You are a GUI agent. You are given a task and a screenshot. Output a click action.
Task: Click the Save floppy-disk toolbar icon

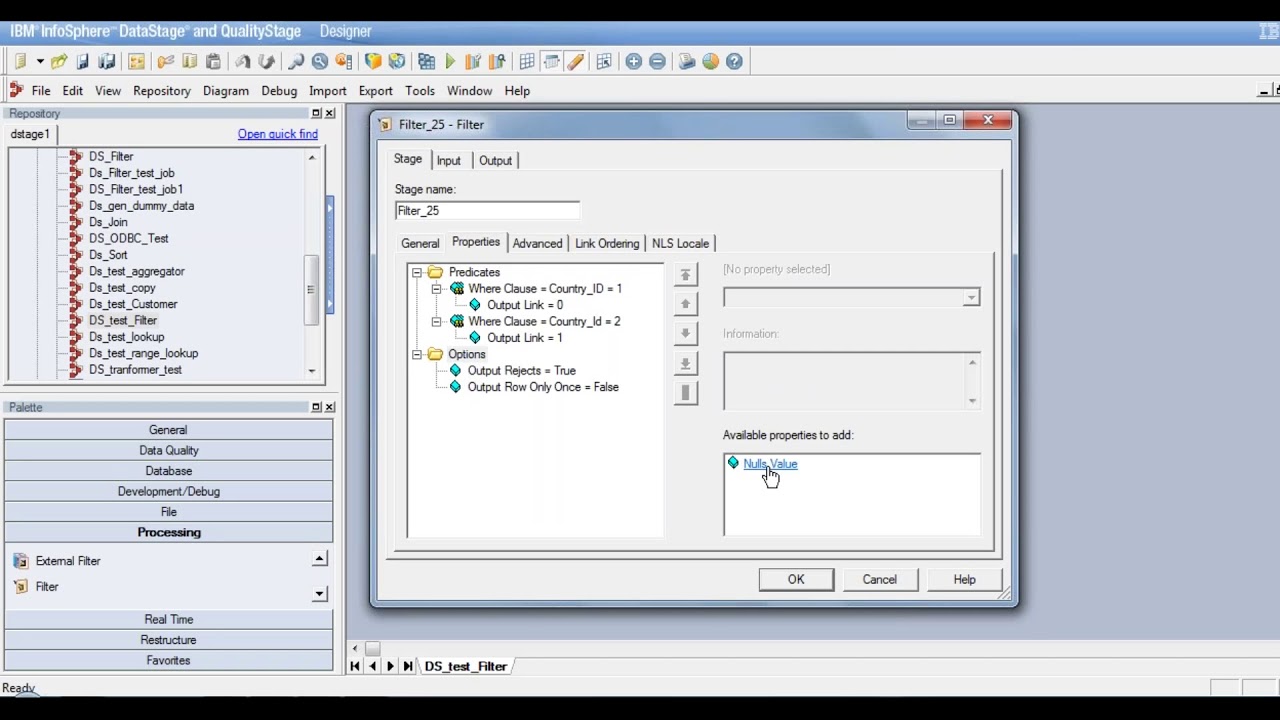coord(83,62)
